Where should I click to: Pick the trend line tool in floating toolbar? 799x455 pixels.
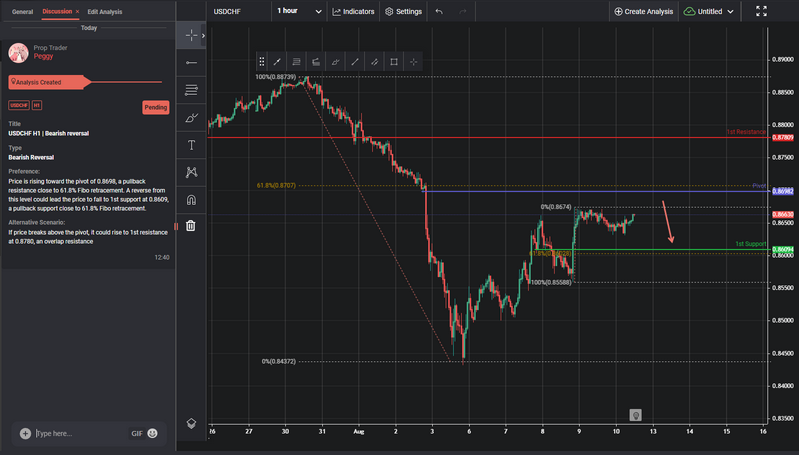point(355,62)
